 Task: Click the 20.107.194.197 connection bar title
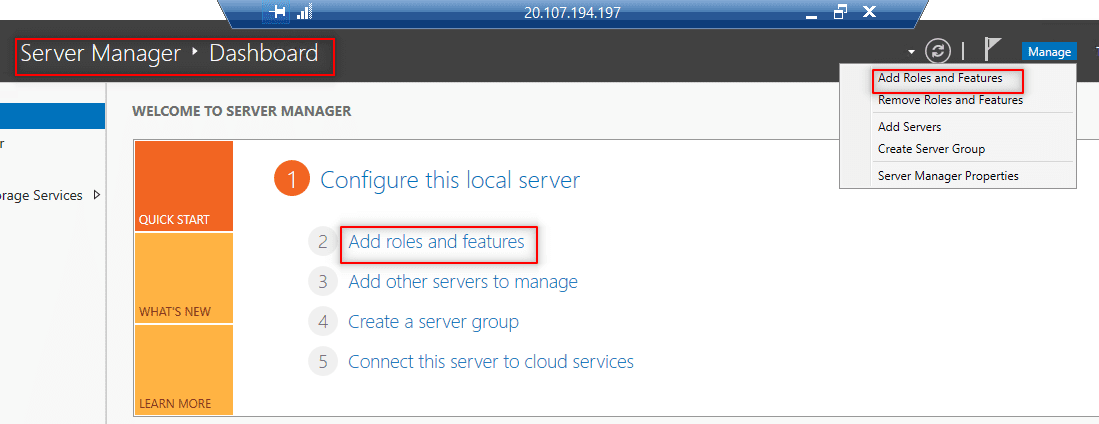point(572,13)
